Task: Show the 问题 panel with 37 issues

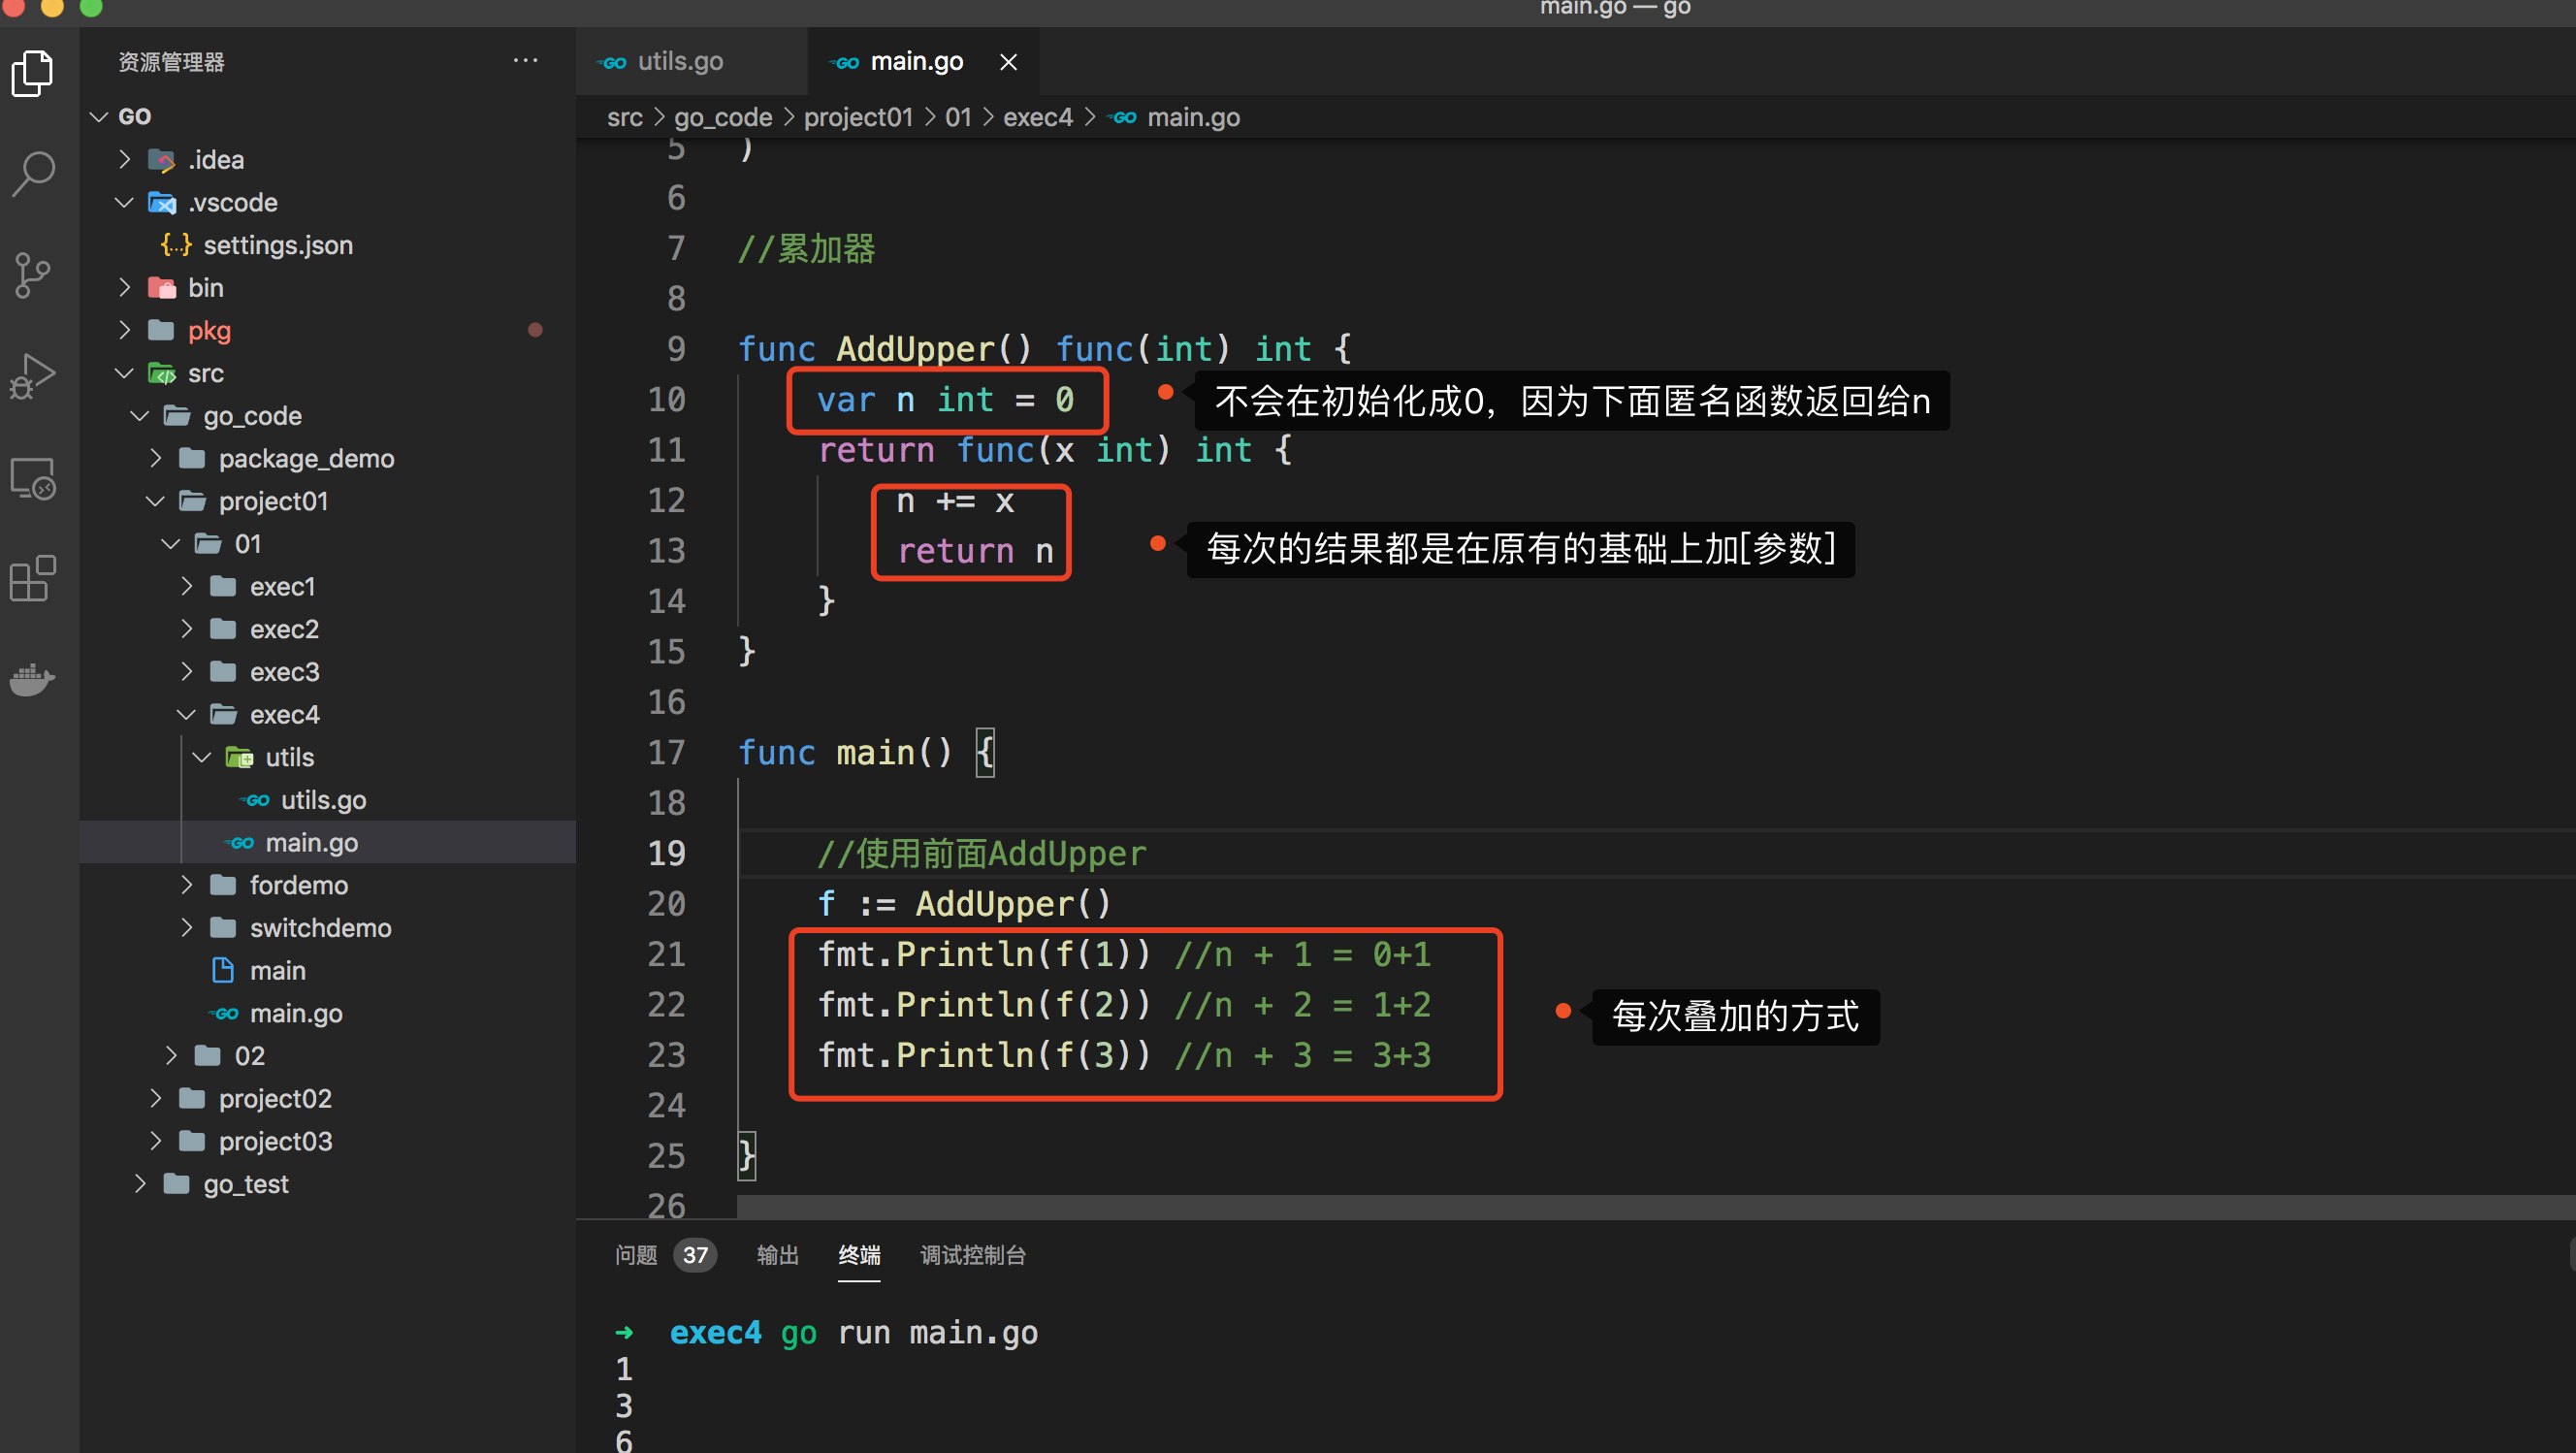Action: 636,1255
